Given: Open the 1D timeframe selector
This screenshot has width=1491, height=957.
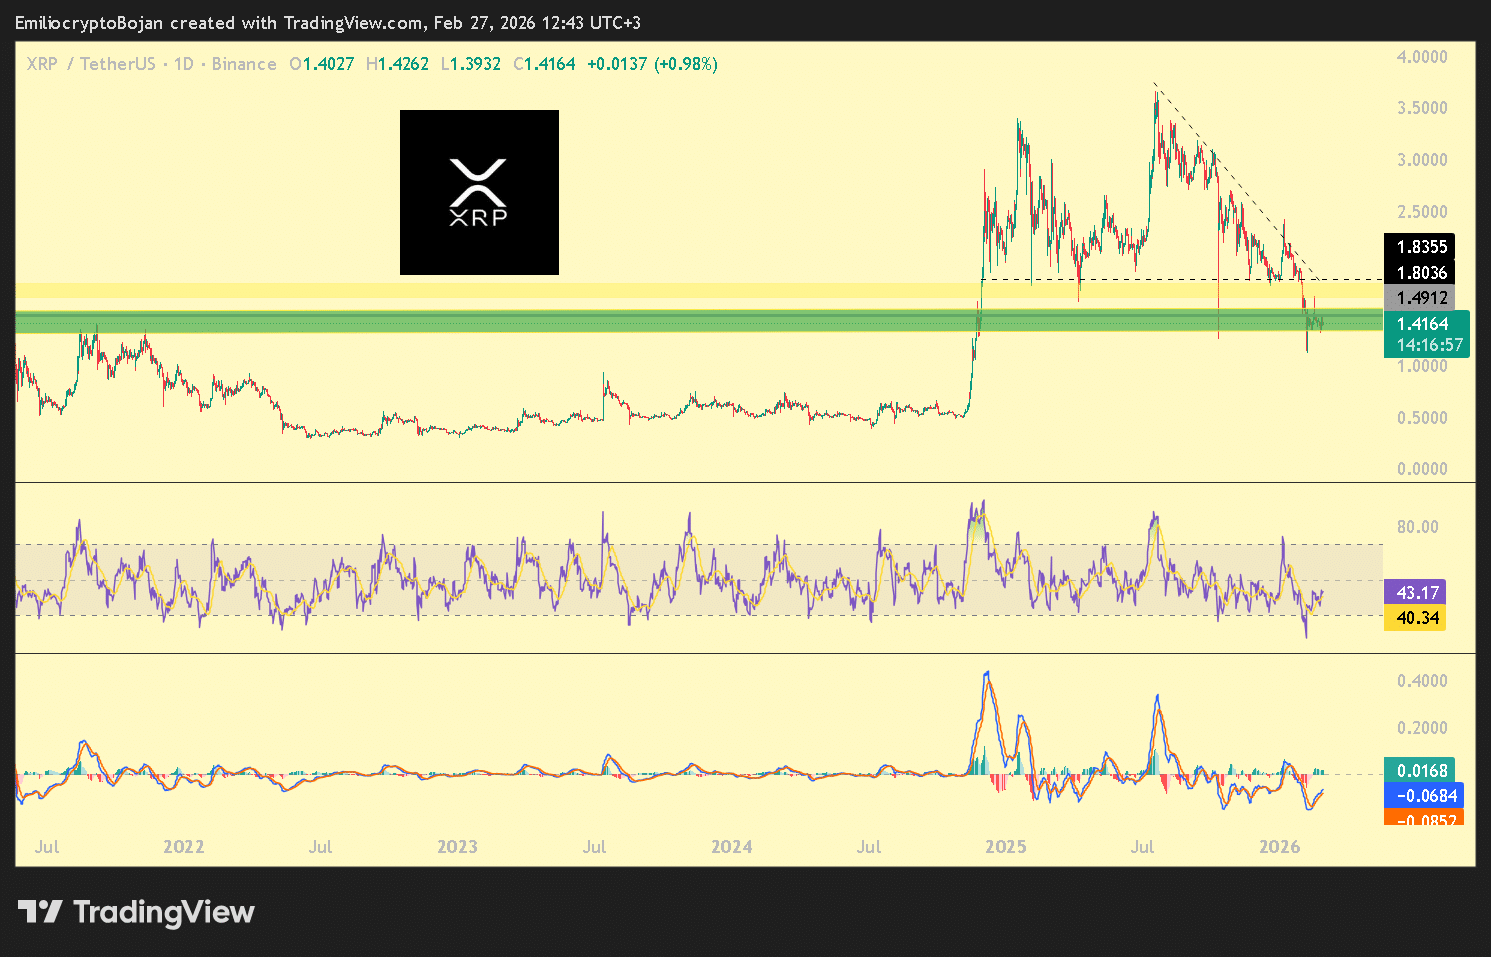Looking at the screenshot, I should (x=181, y=63).
